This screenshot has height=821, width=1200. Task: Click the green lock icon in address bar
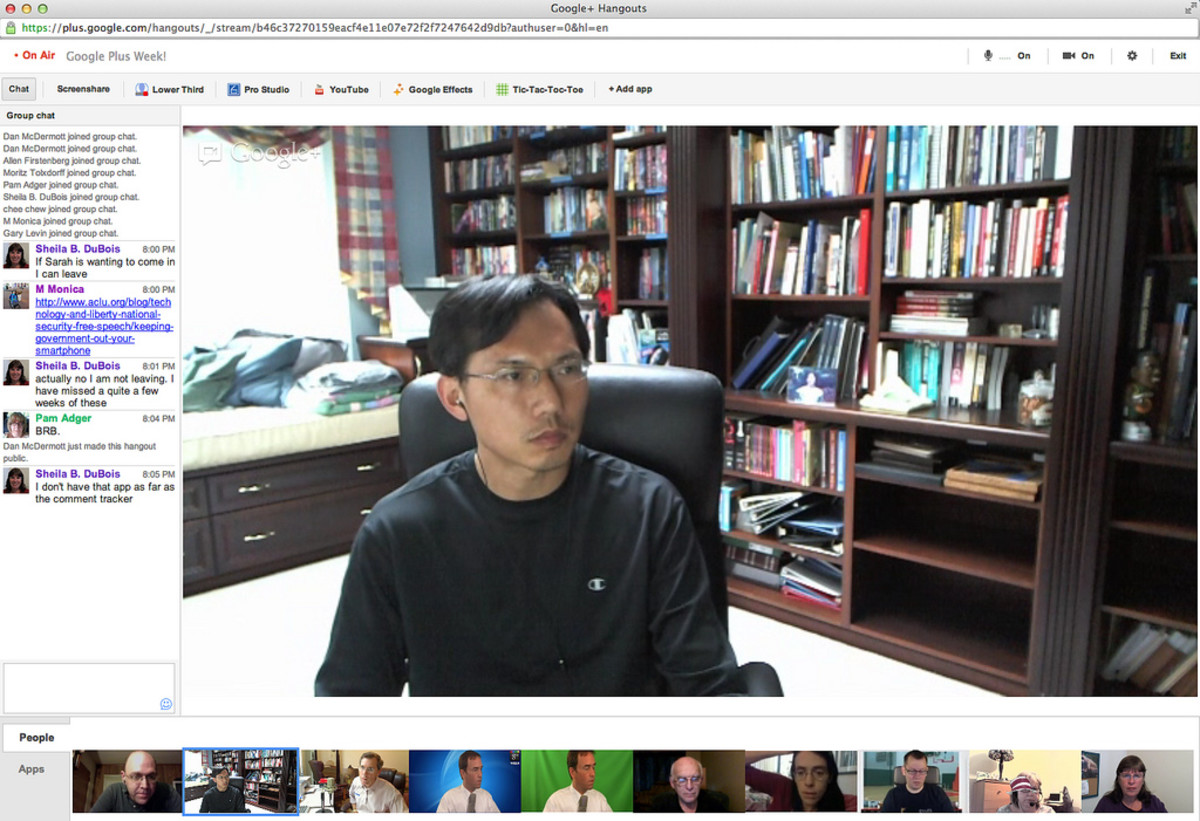11,28
